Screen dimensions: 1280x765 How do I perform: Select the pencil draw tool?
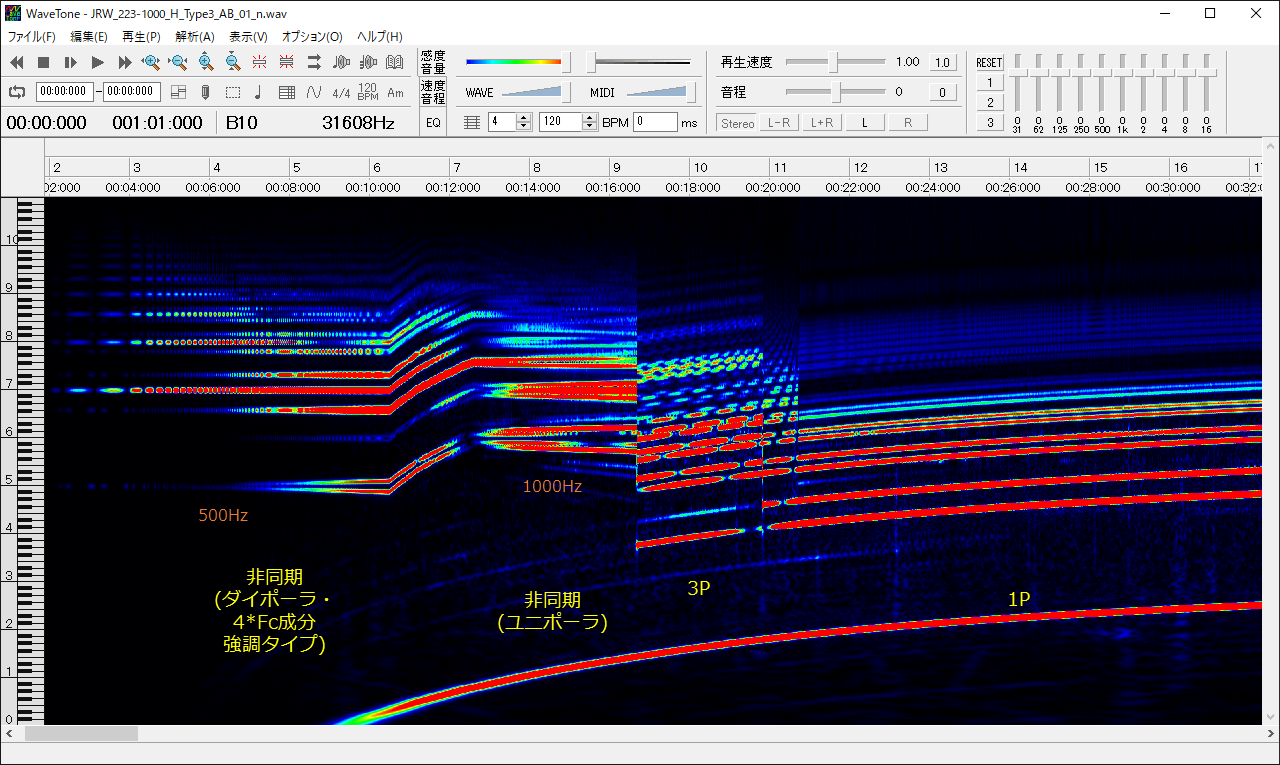click(205, 92)
